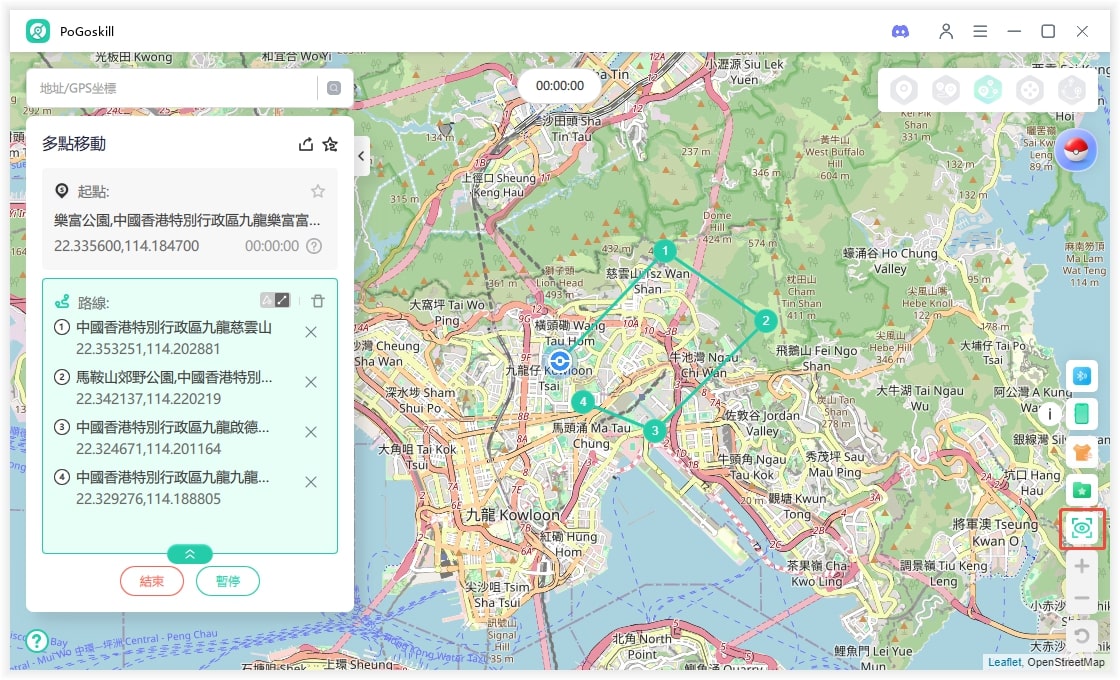Open the Poké Ball button on map

(x=1076, y=151)
